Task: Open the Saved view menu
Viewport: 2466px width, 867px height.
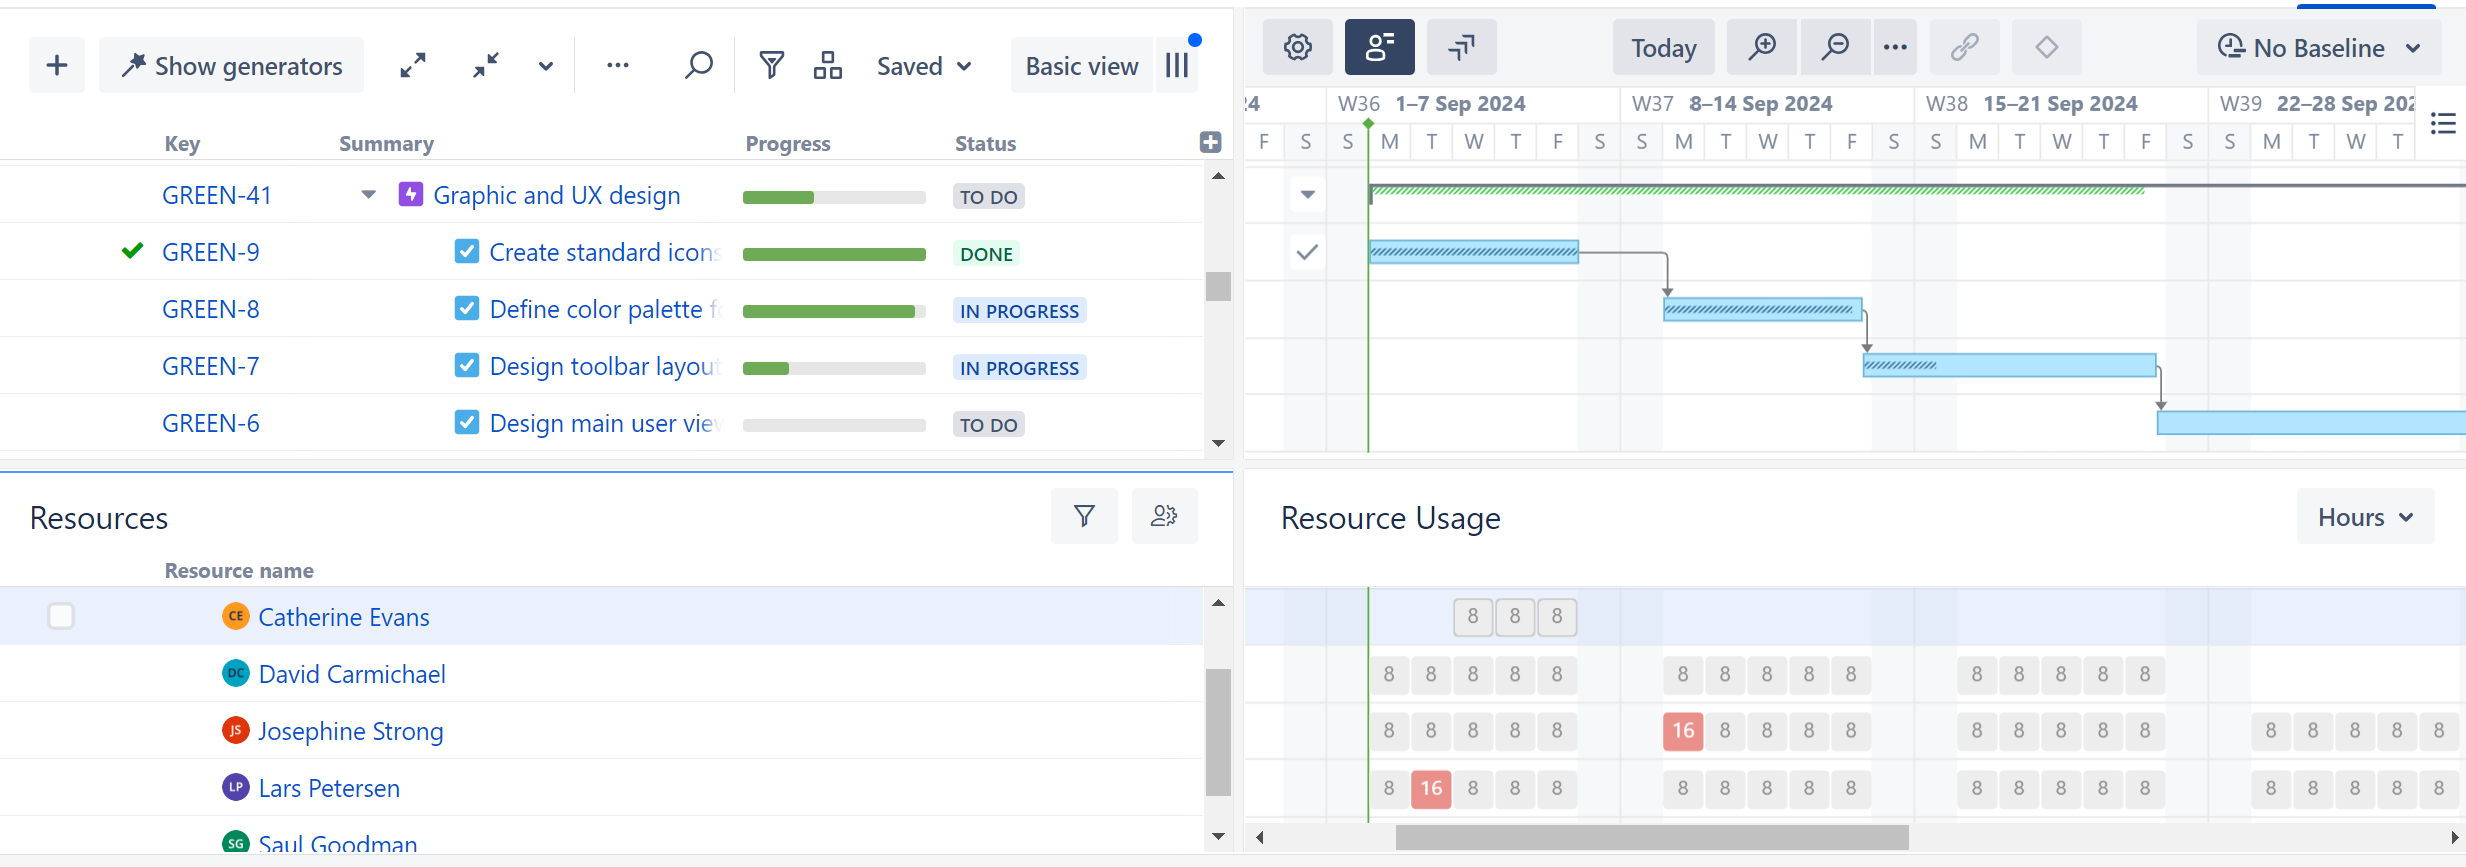Action: coord(923,66)
